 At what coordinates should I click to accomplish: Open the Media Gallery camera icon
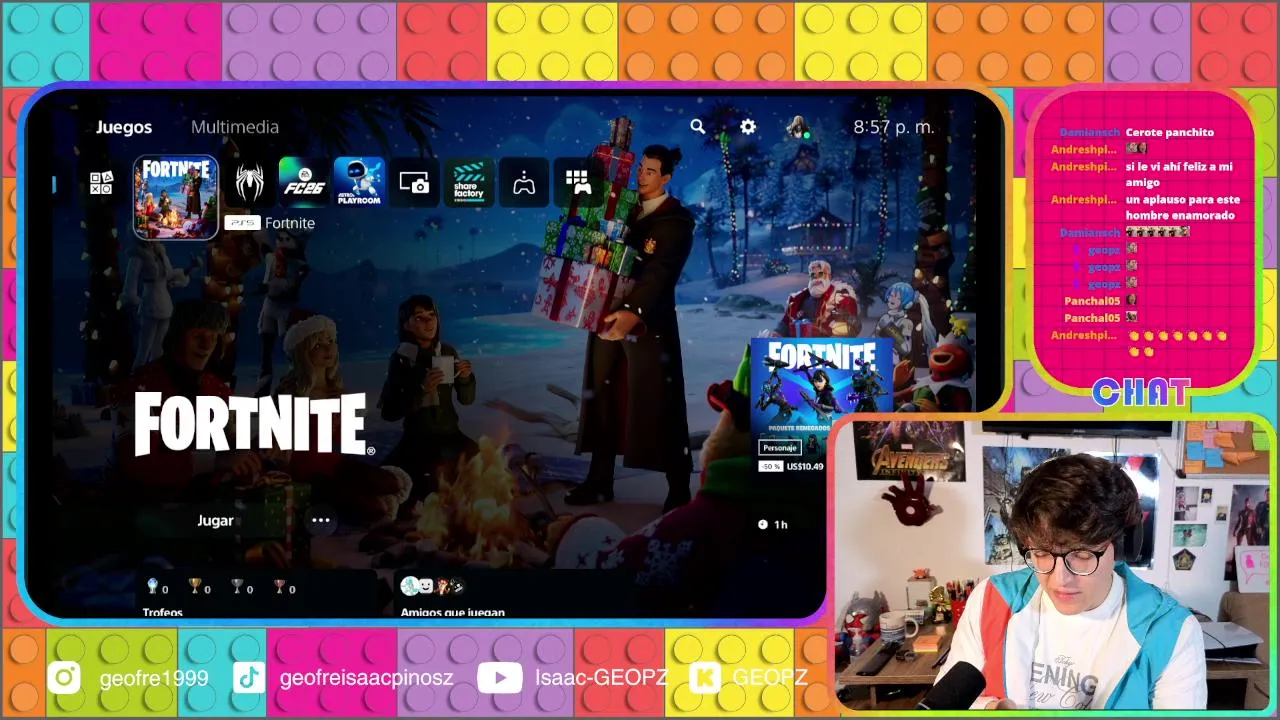coord(414,182)
